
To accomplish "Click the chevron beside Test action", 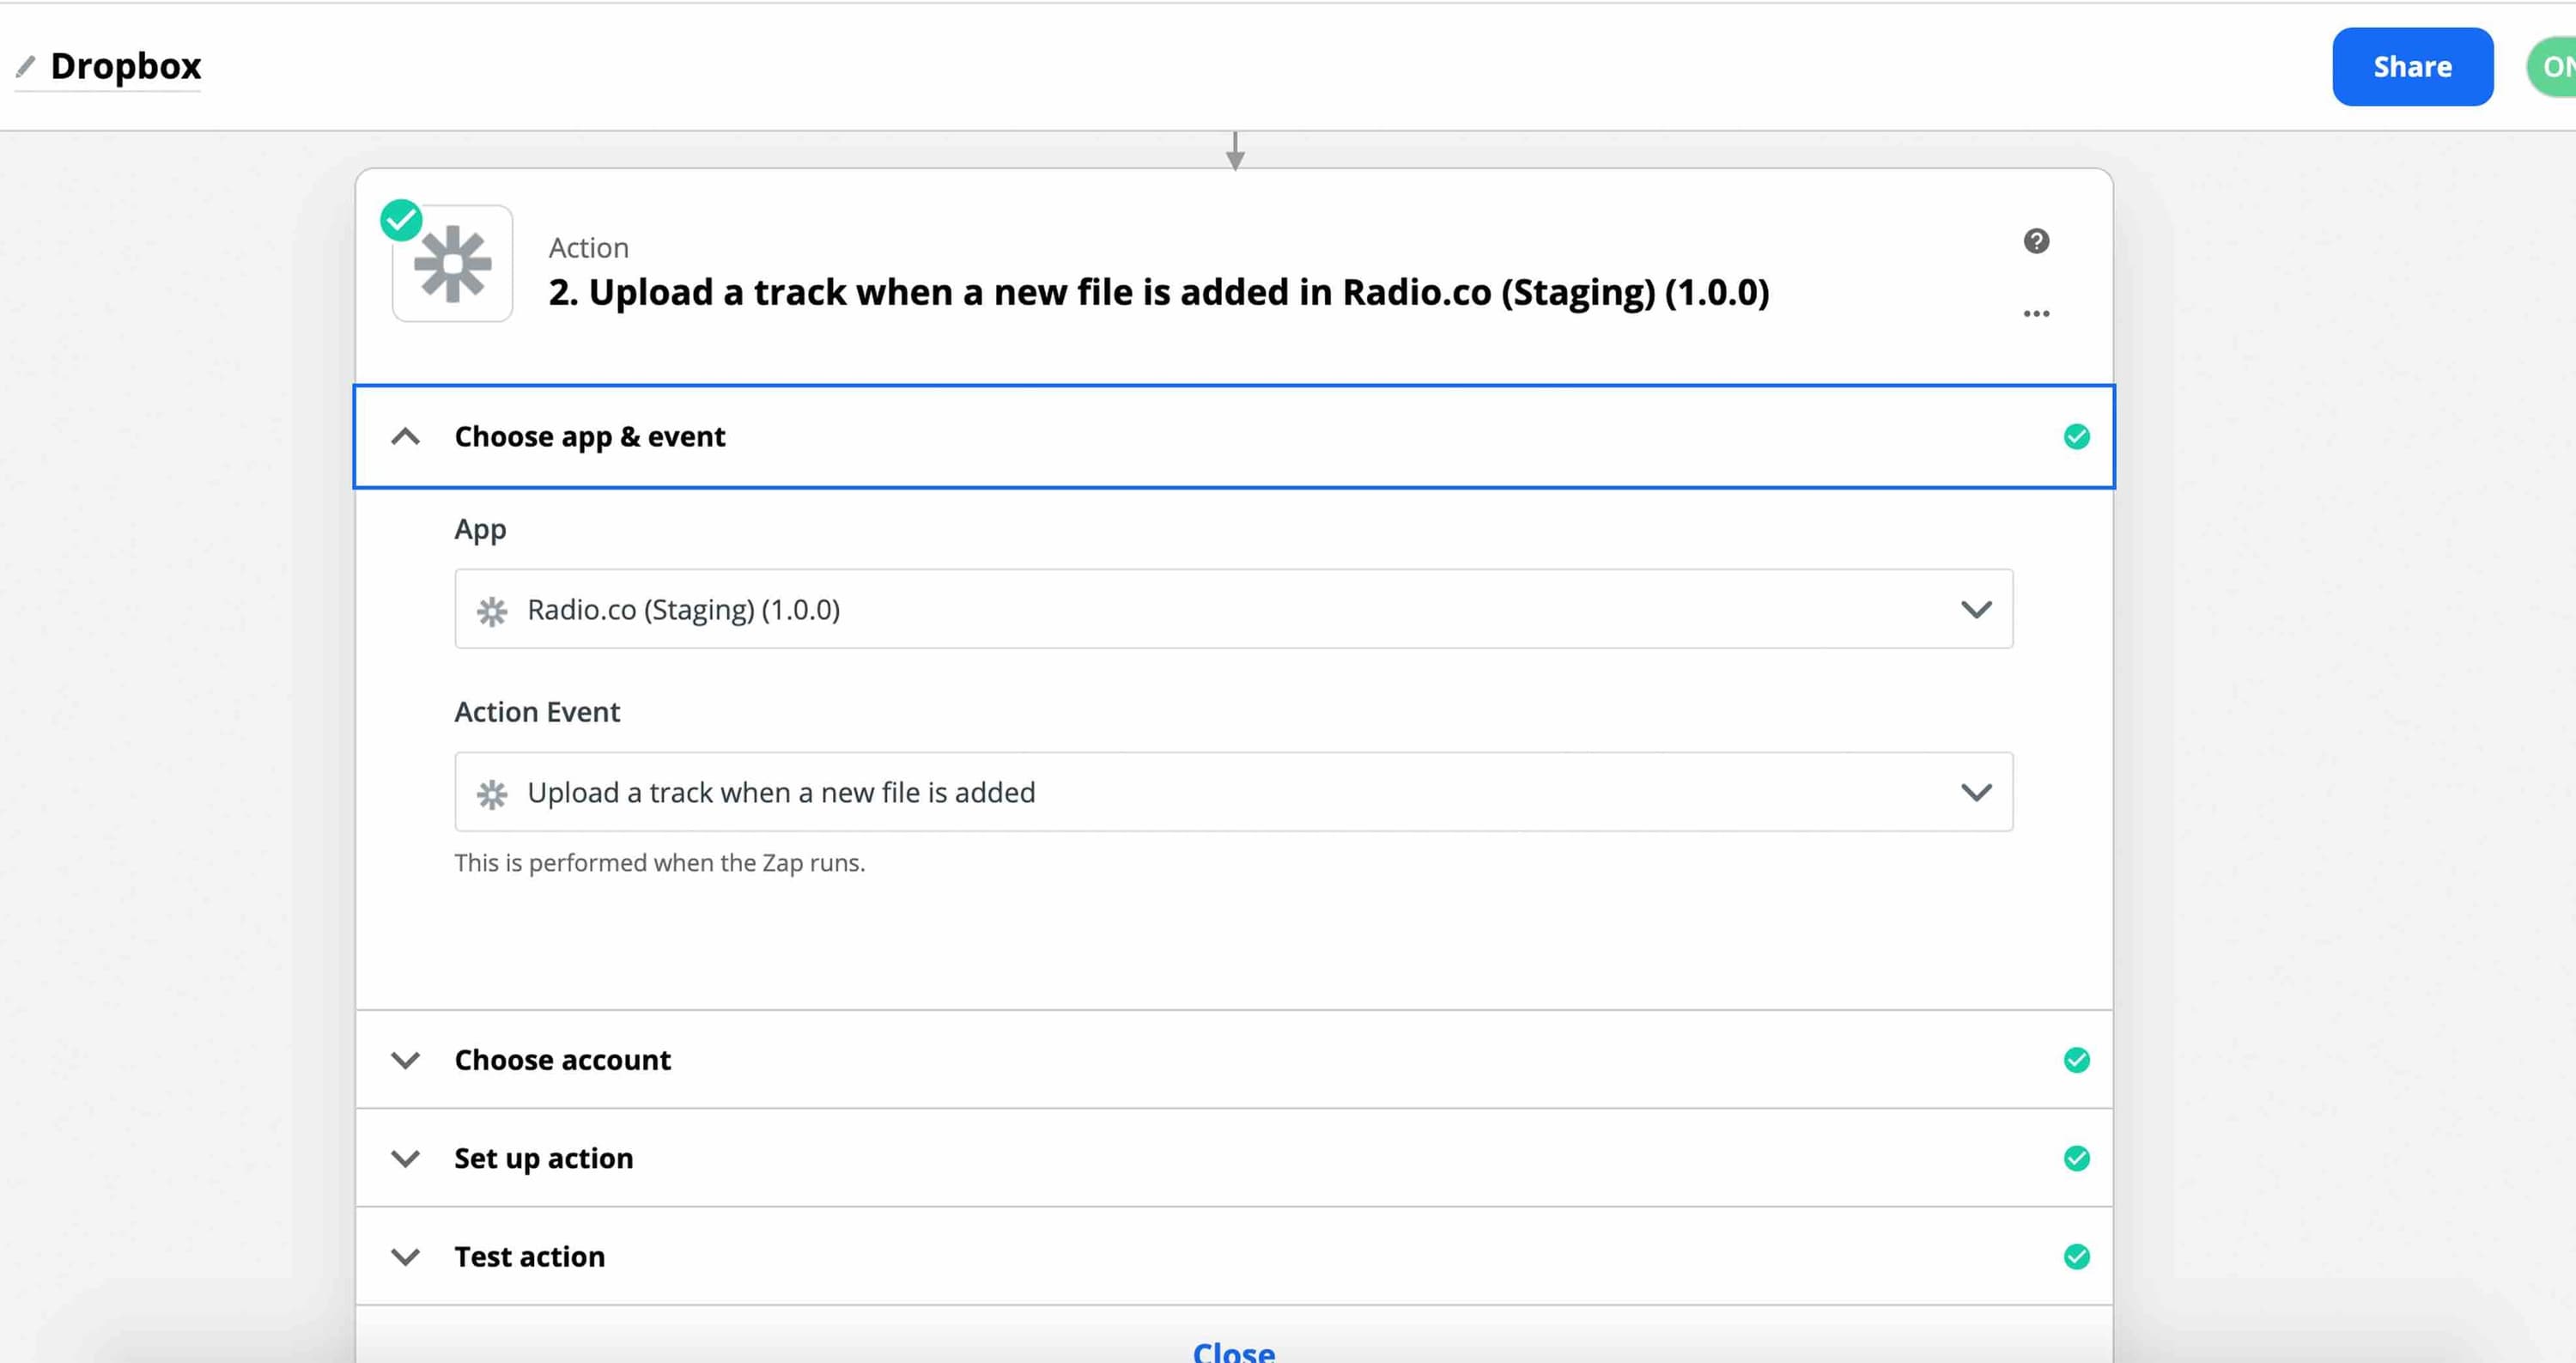I will (405, 1256).
